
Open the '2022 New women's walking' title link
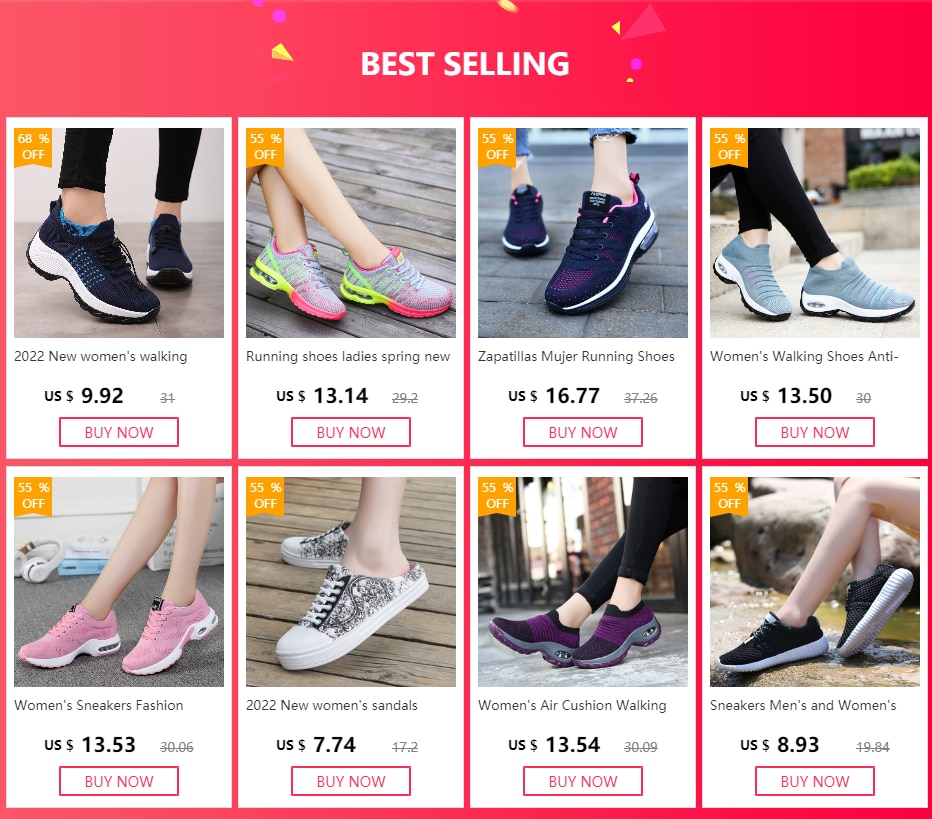[100, 357]
